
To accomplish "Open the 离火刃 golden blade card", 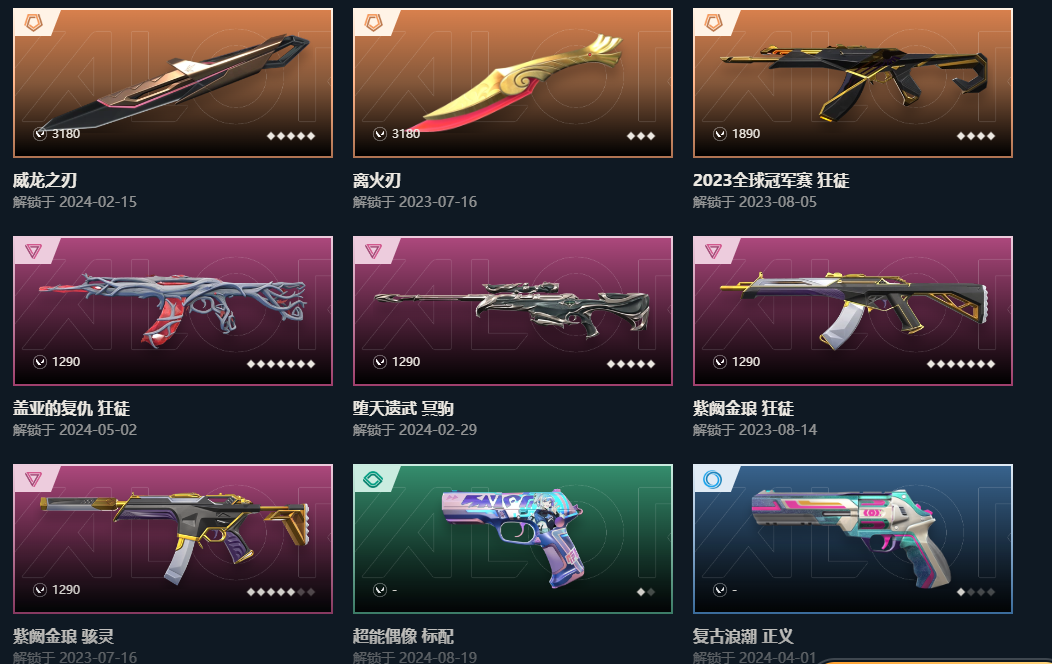I will click(513, 83).
